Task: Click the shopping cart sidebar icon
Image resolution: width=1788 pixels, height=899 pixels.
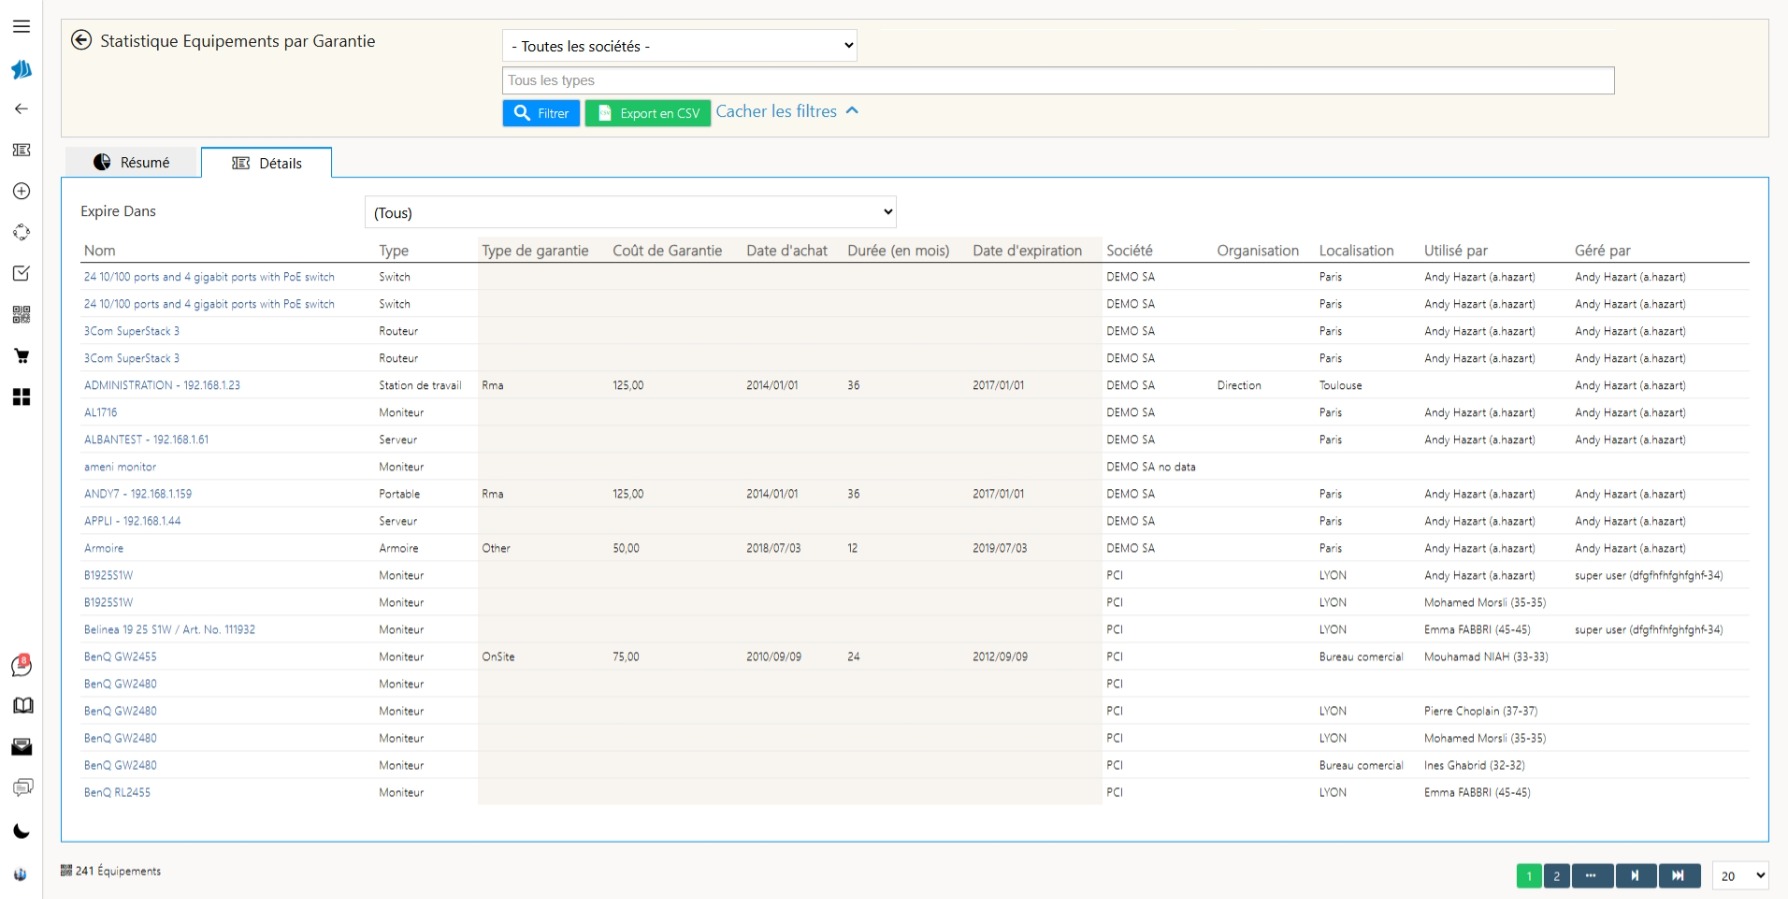Action: coord(21,356)
